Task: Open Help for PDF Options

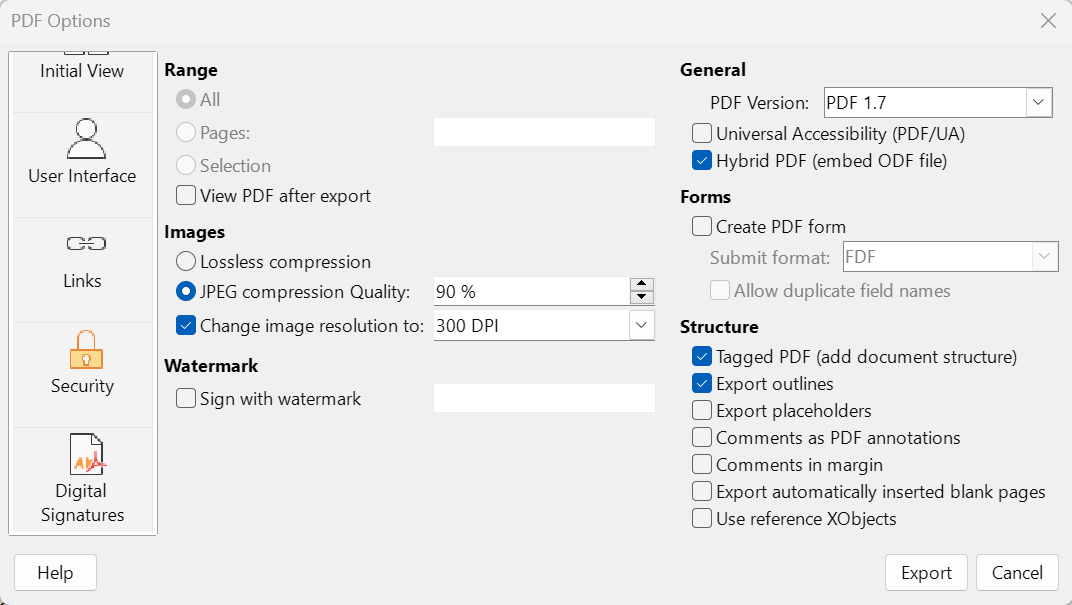Action: [x=55, y=573]
